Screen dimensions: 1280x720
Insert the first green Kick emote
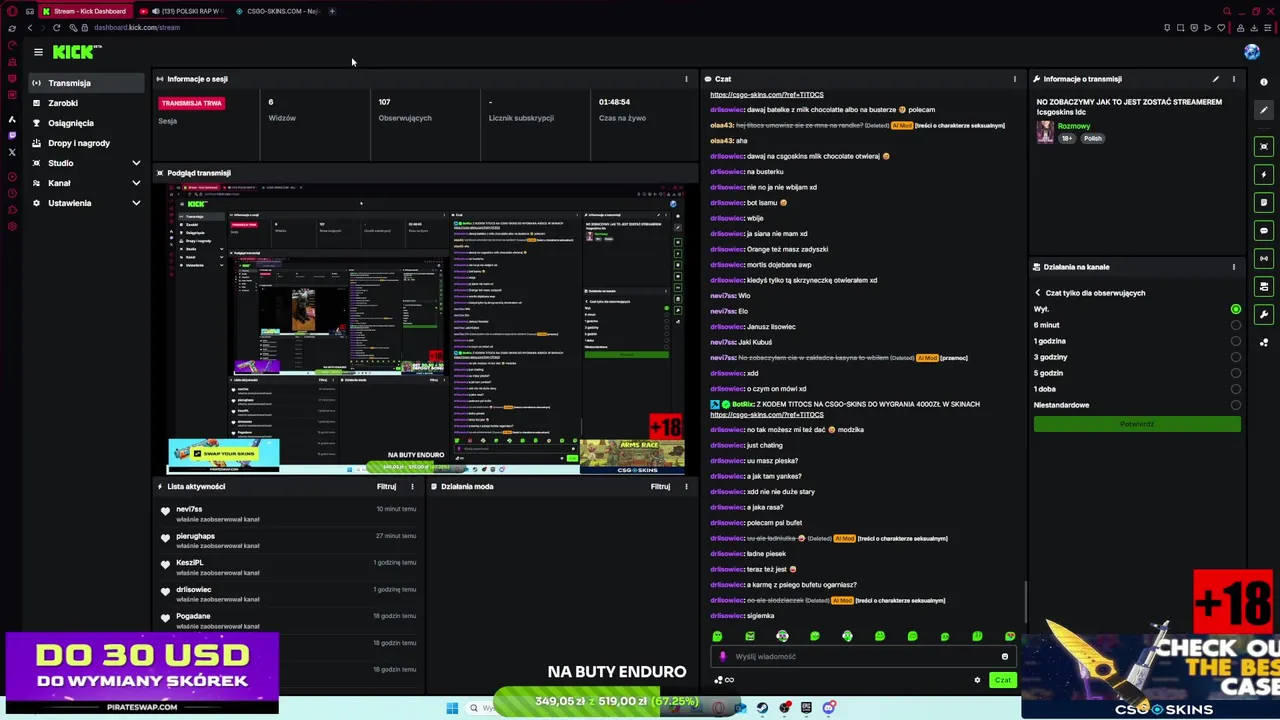pos(717,636)
